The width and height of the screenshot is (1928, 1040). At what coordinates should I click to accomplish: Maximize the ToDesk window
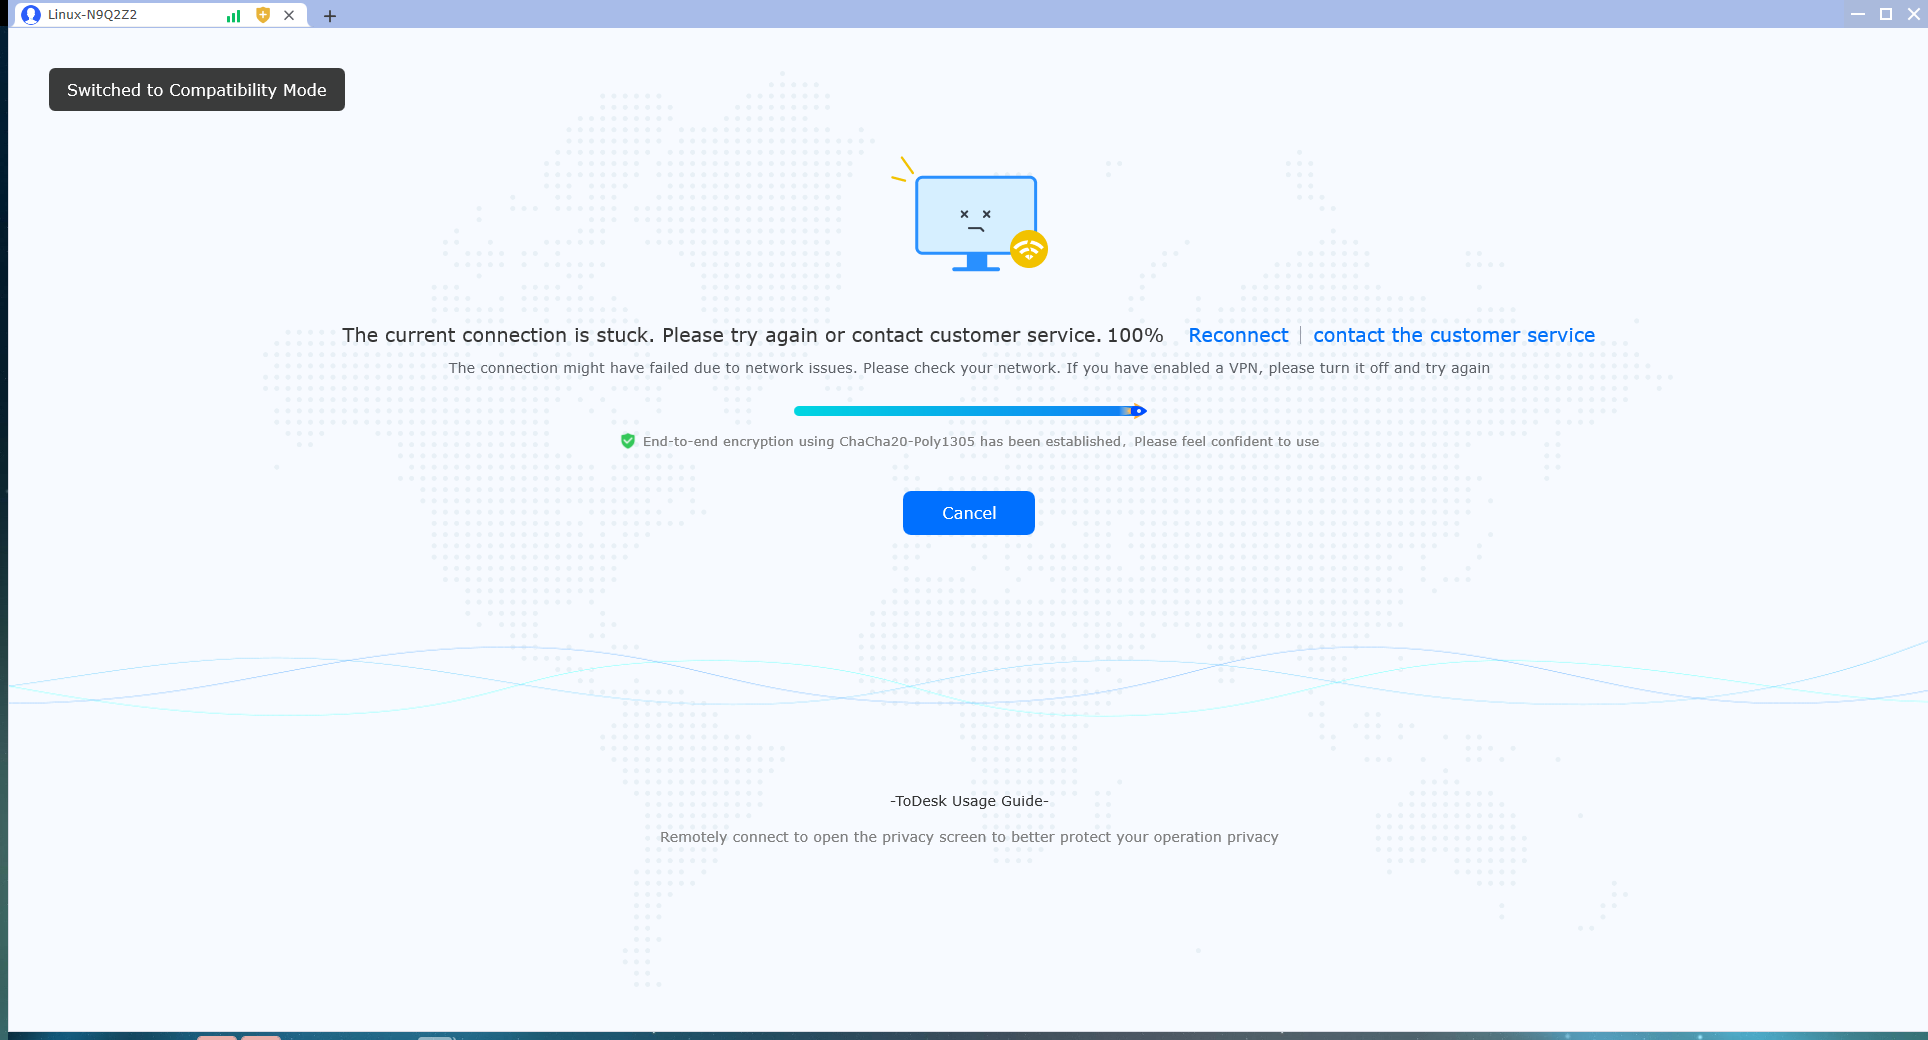click(x=1886, y=14)
